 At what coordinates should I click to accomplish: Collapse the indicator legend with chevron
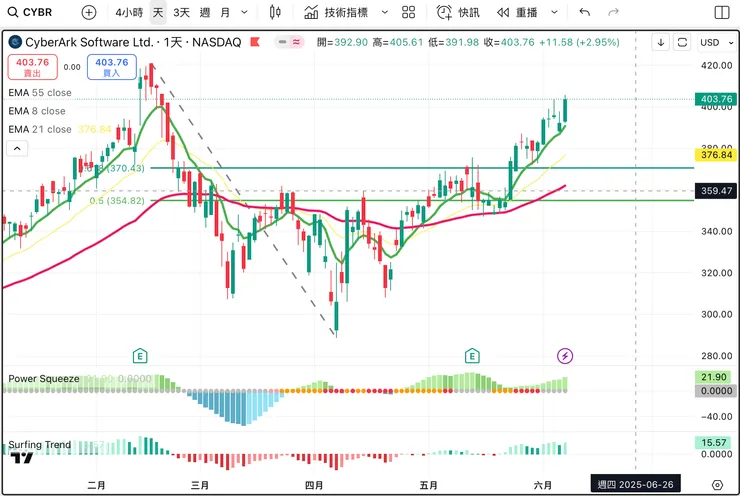[17, 149]
